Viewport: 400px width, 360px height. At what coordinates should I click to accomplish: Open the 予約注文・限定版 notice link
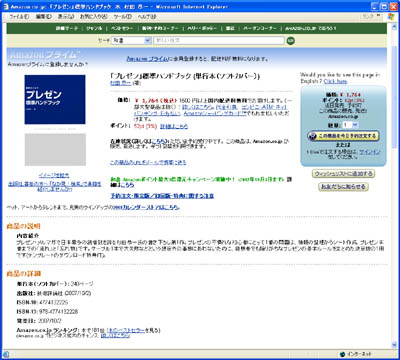(162, 196)
